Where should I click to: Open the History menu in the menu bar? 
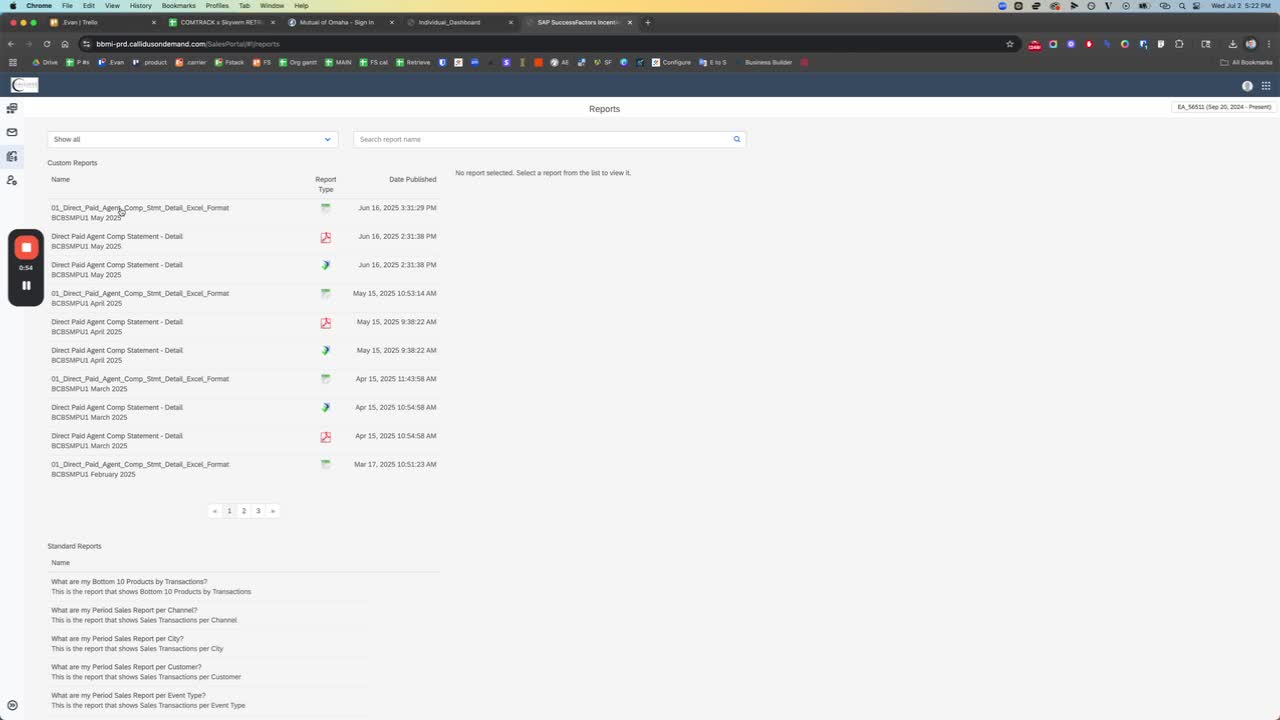point(140,6)
